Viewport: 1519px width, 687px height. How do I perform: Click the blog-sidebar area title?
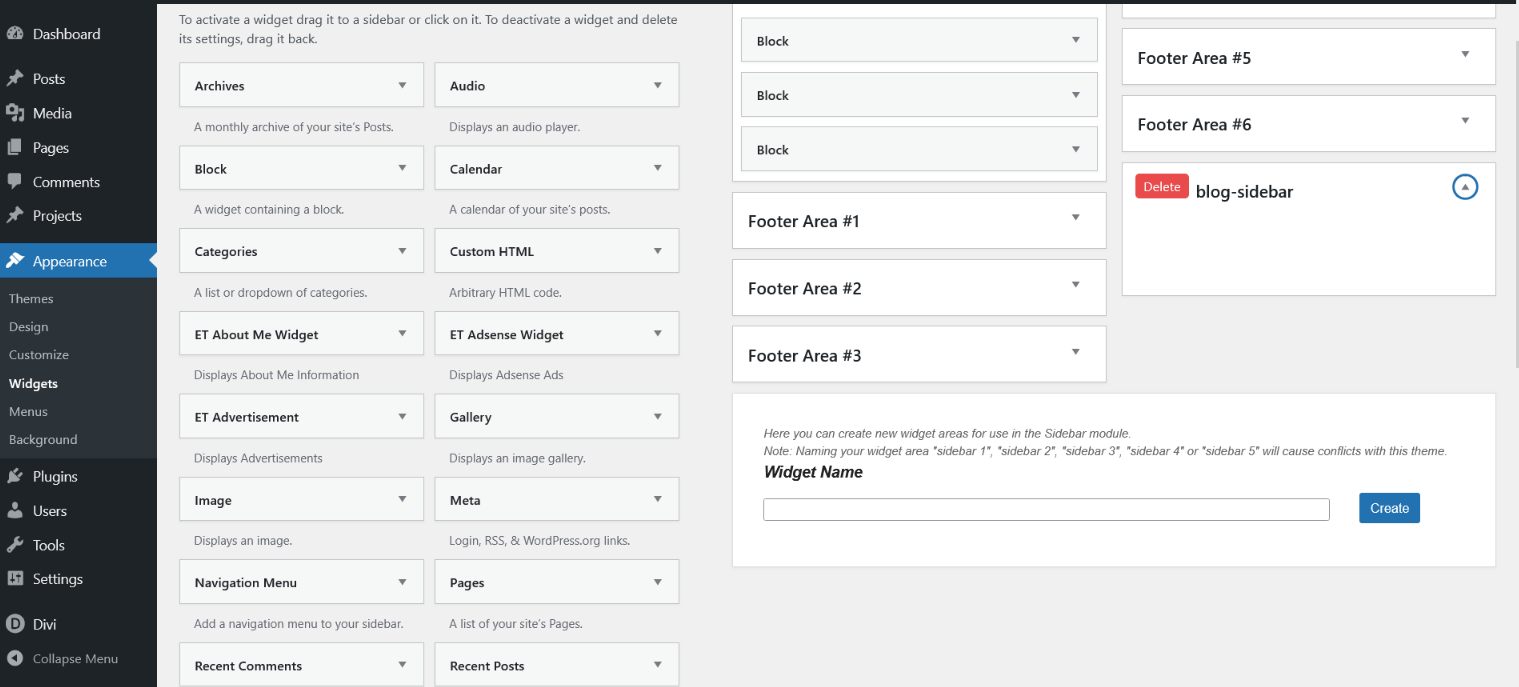[x=1244, y=191]
